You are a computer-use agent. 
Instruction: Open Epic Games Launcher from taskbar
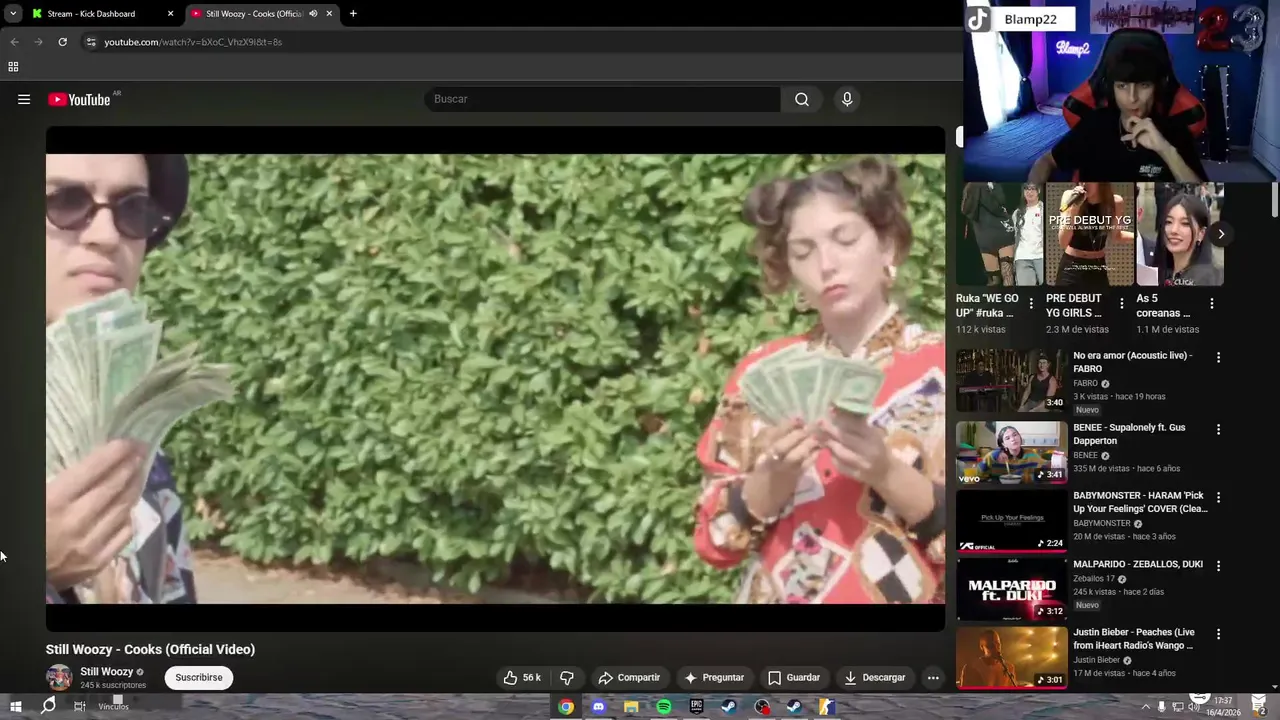[x=696, y=707]
